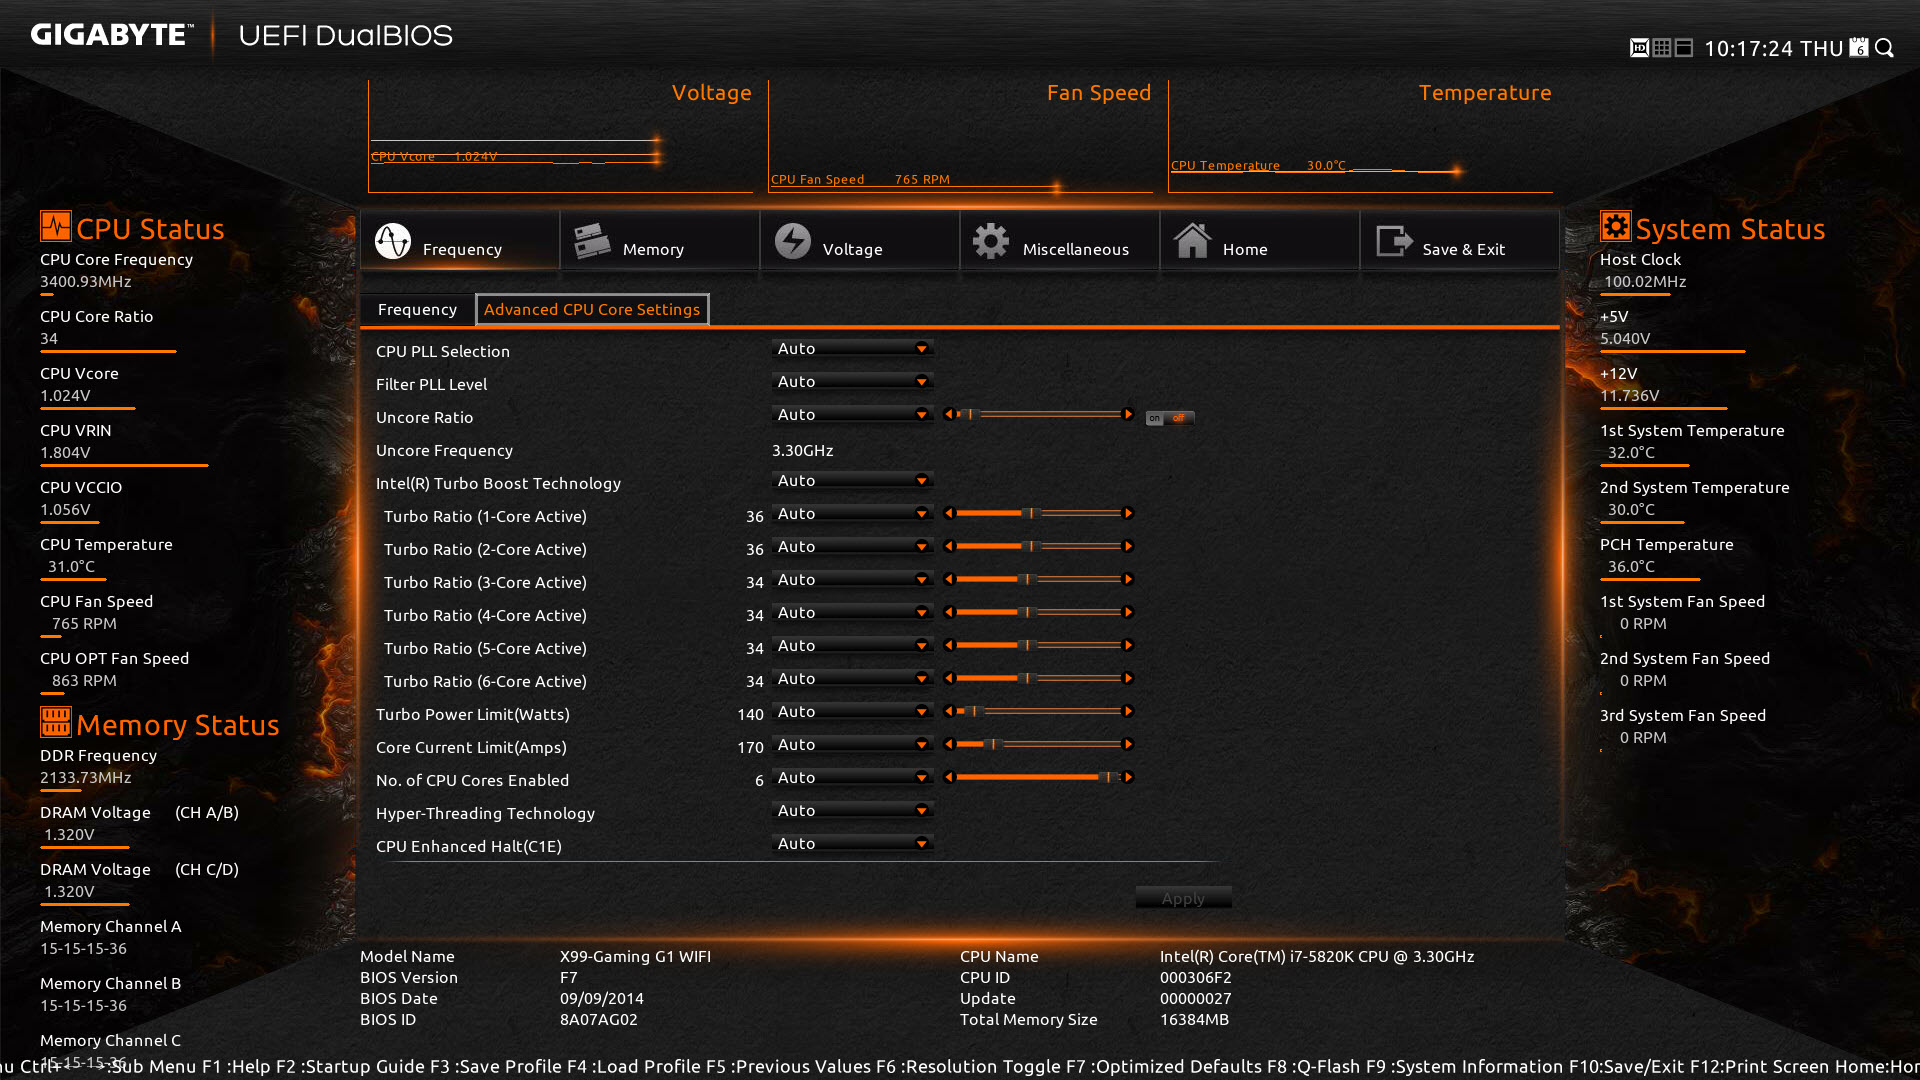Click the window layout icon near the clock
This screenshot has width=1920, height=1080.
[1684, 48]
